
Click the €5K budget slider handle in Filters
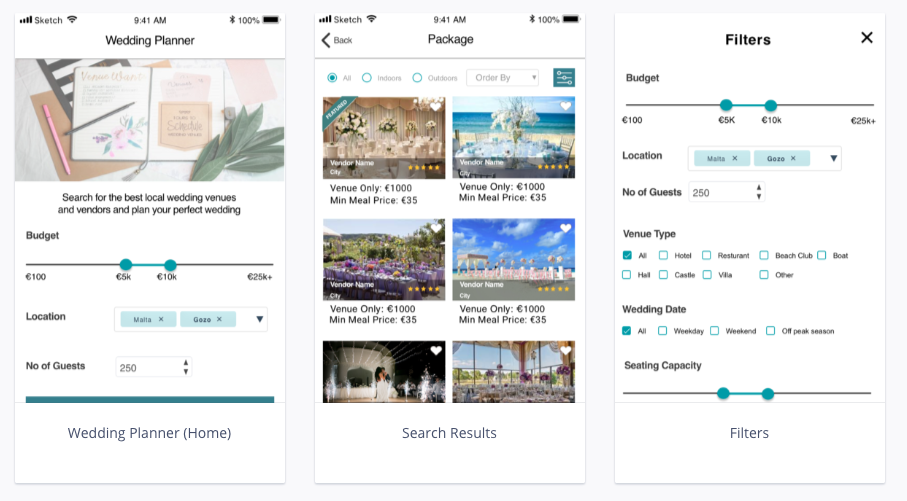726,105
